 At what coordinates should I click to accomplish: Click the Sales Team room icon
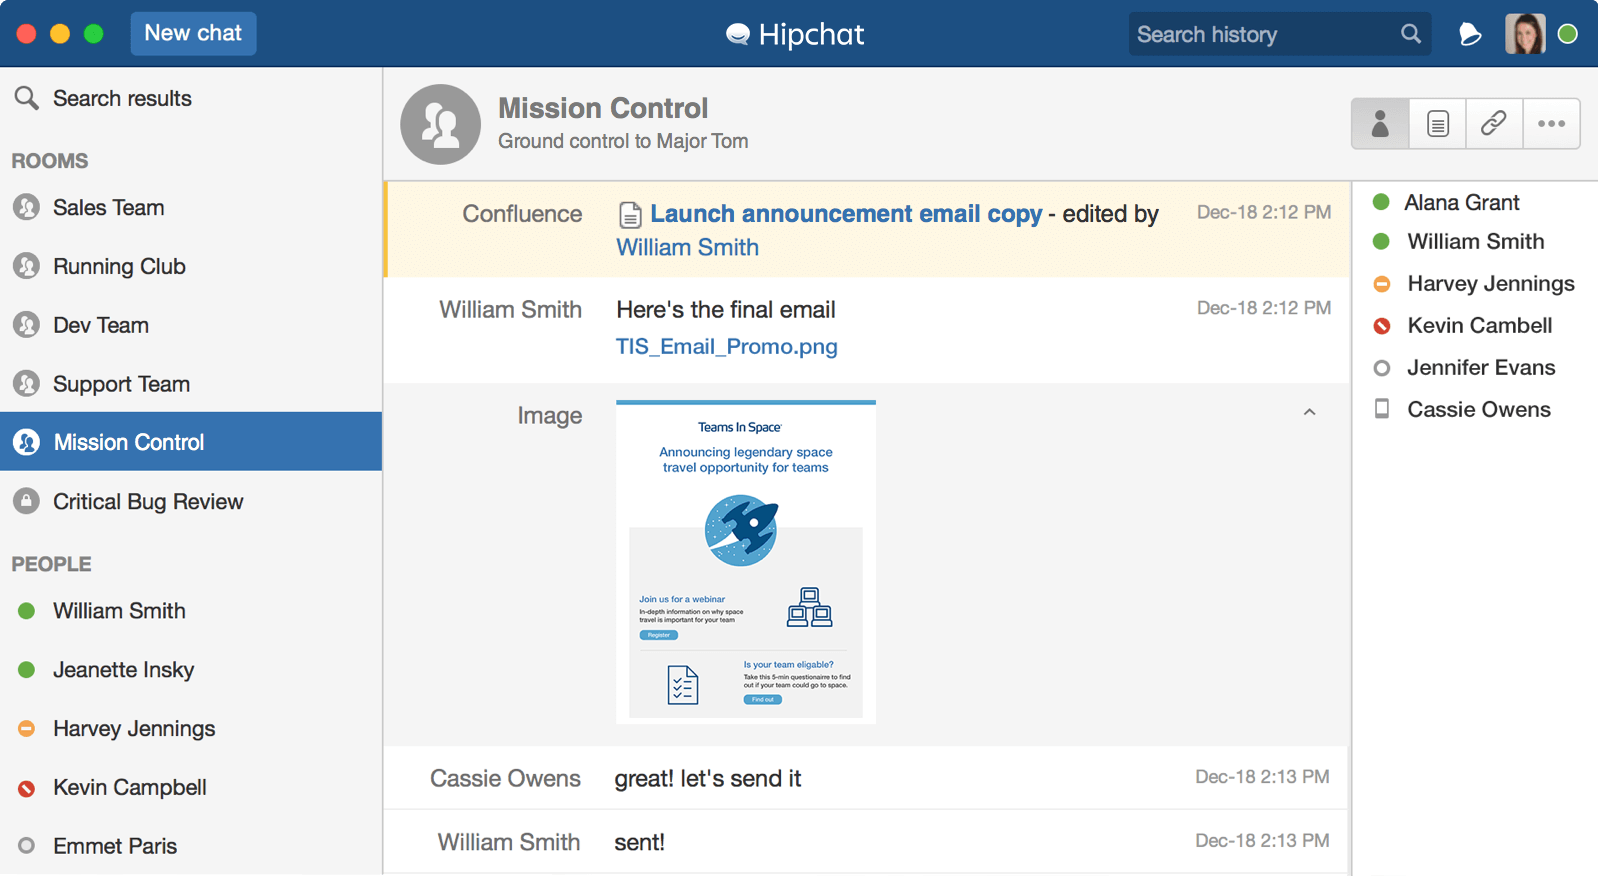click(27, 207)
